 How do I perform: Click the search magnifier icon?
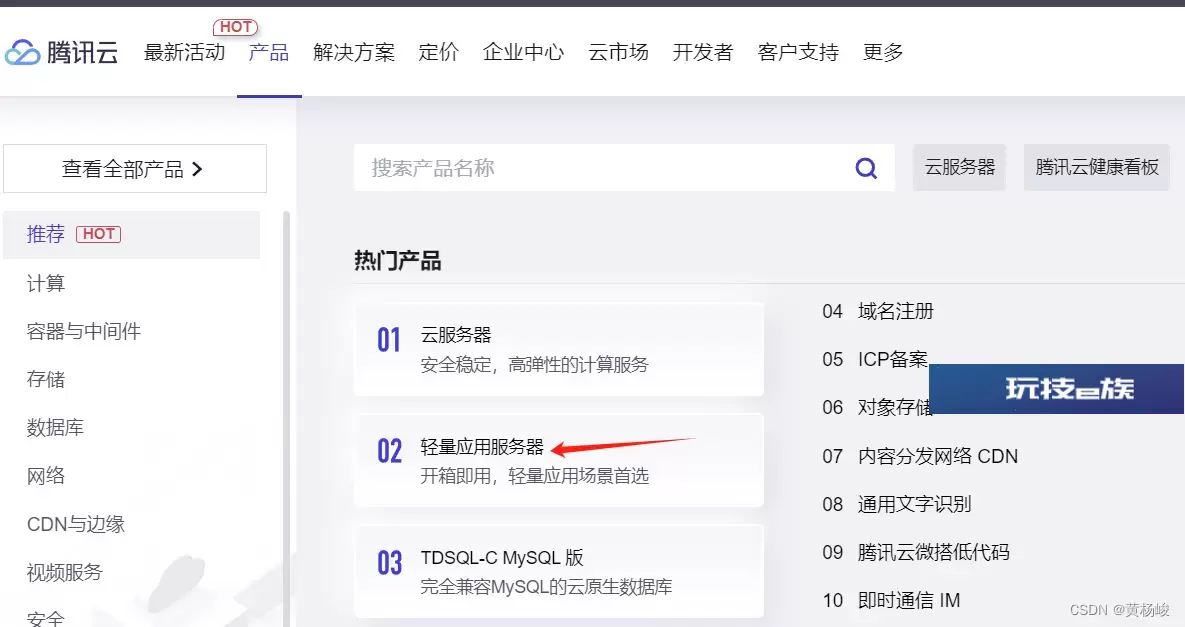[x=866, y=168]
